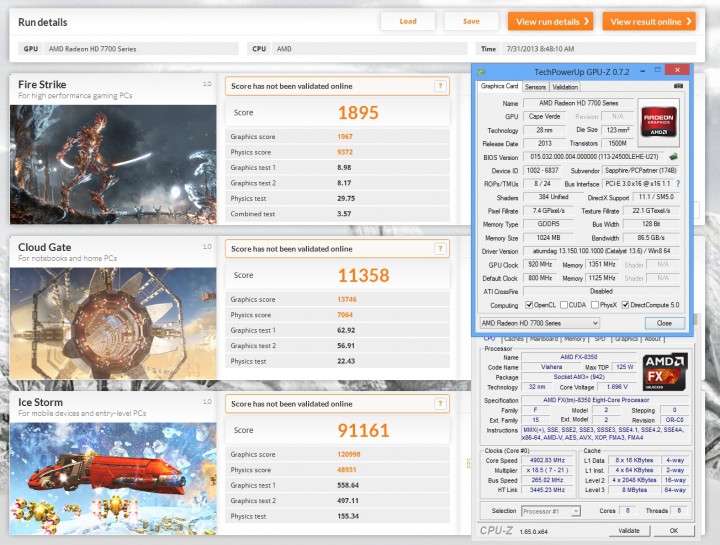The image size is (720, 545).
Task: Select the Caches tab in CPU-Z
Action: point(513,339)
